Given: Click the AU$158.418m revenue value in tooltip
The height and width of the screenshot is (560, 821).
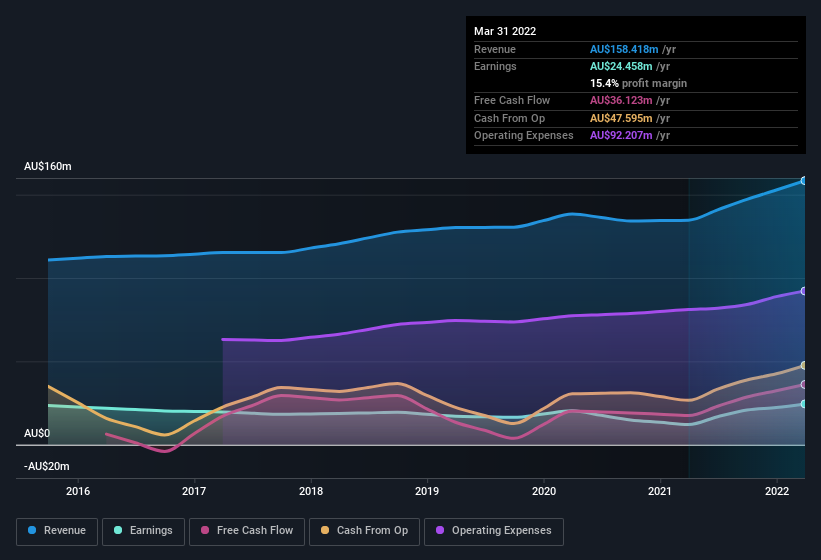Looking at the screenshot, I should (624, 49).
